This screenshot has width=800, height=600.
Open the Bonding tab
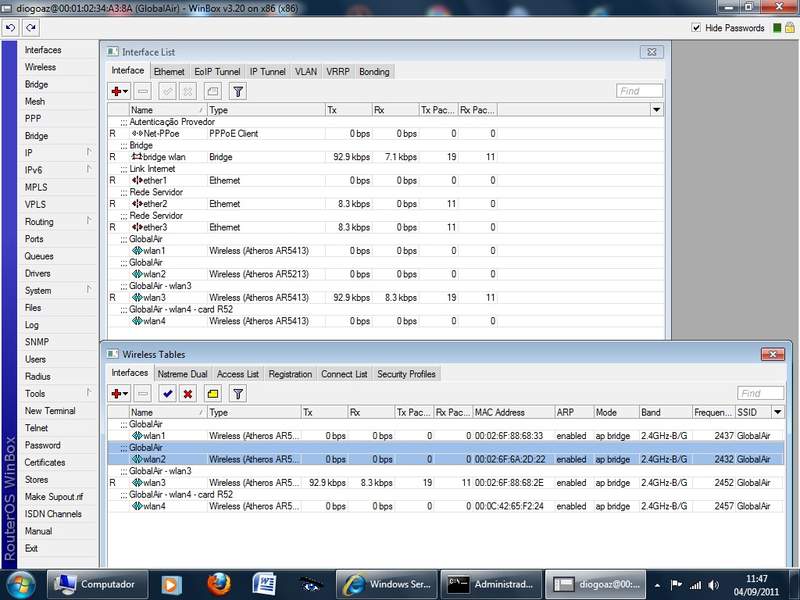tap(374, 71)
